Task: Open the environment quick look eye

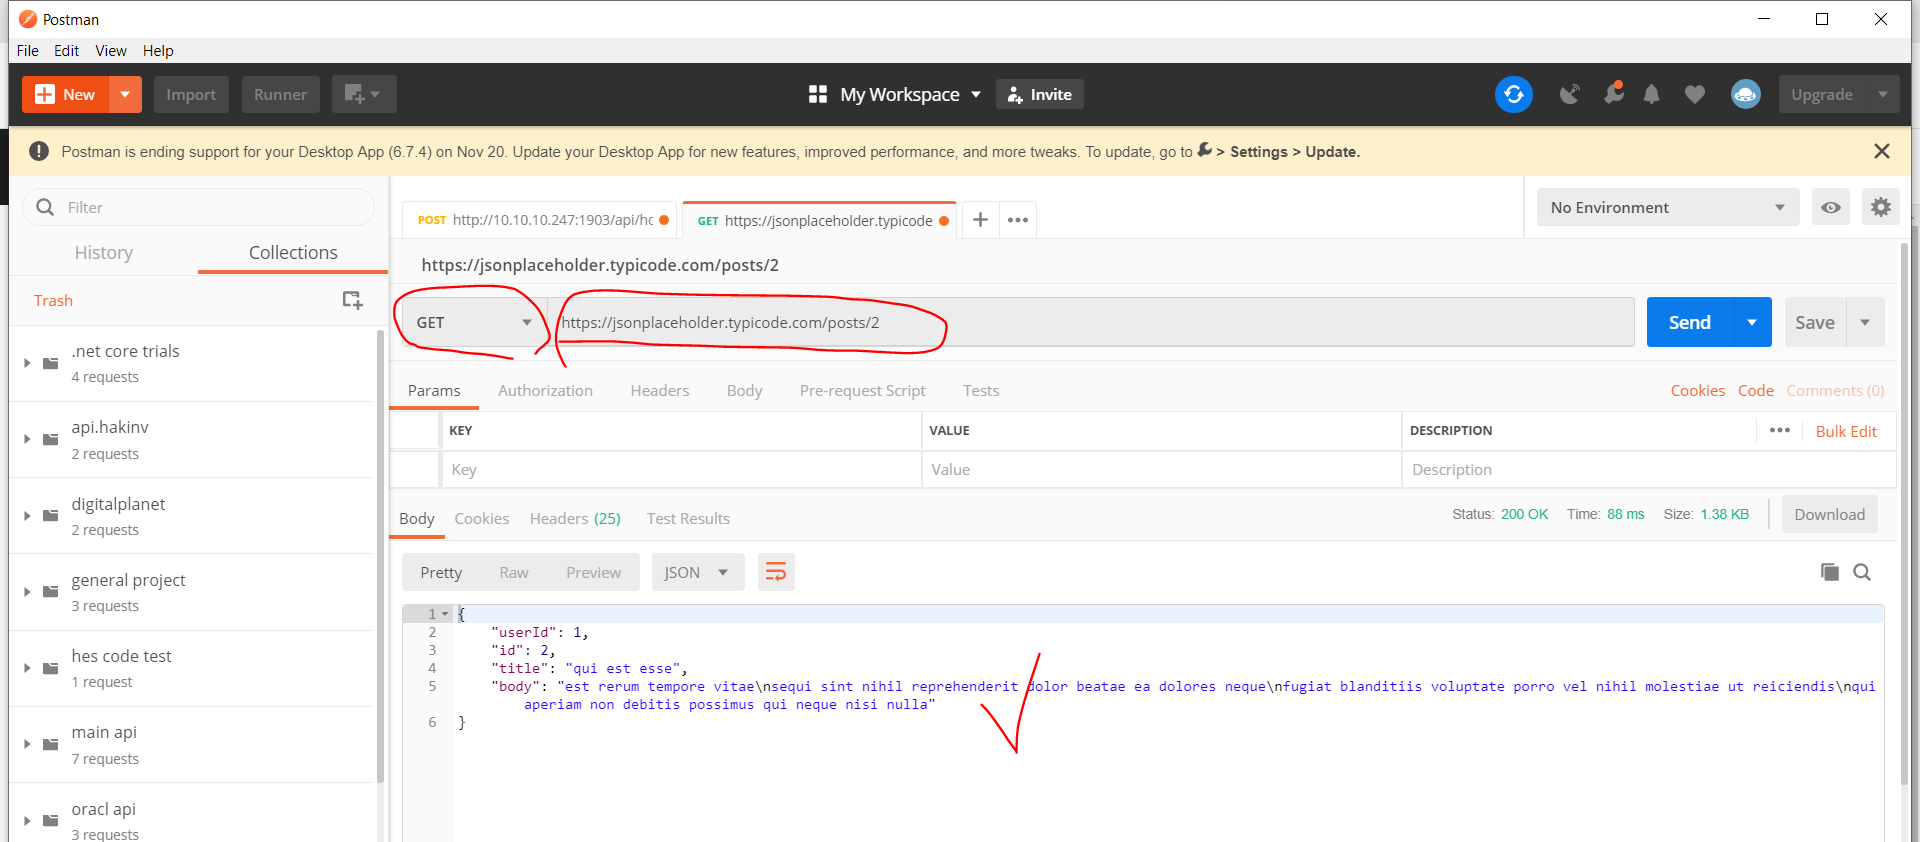Action: pyautogui.click(x=1830, y=207)
